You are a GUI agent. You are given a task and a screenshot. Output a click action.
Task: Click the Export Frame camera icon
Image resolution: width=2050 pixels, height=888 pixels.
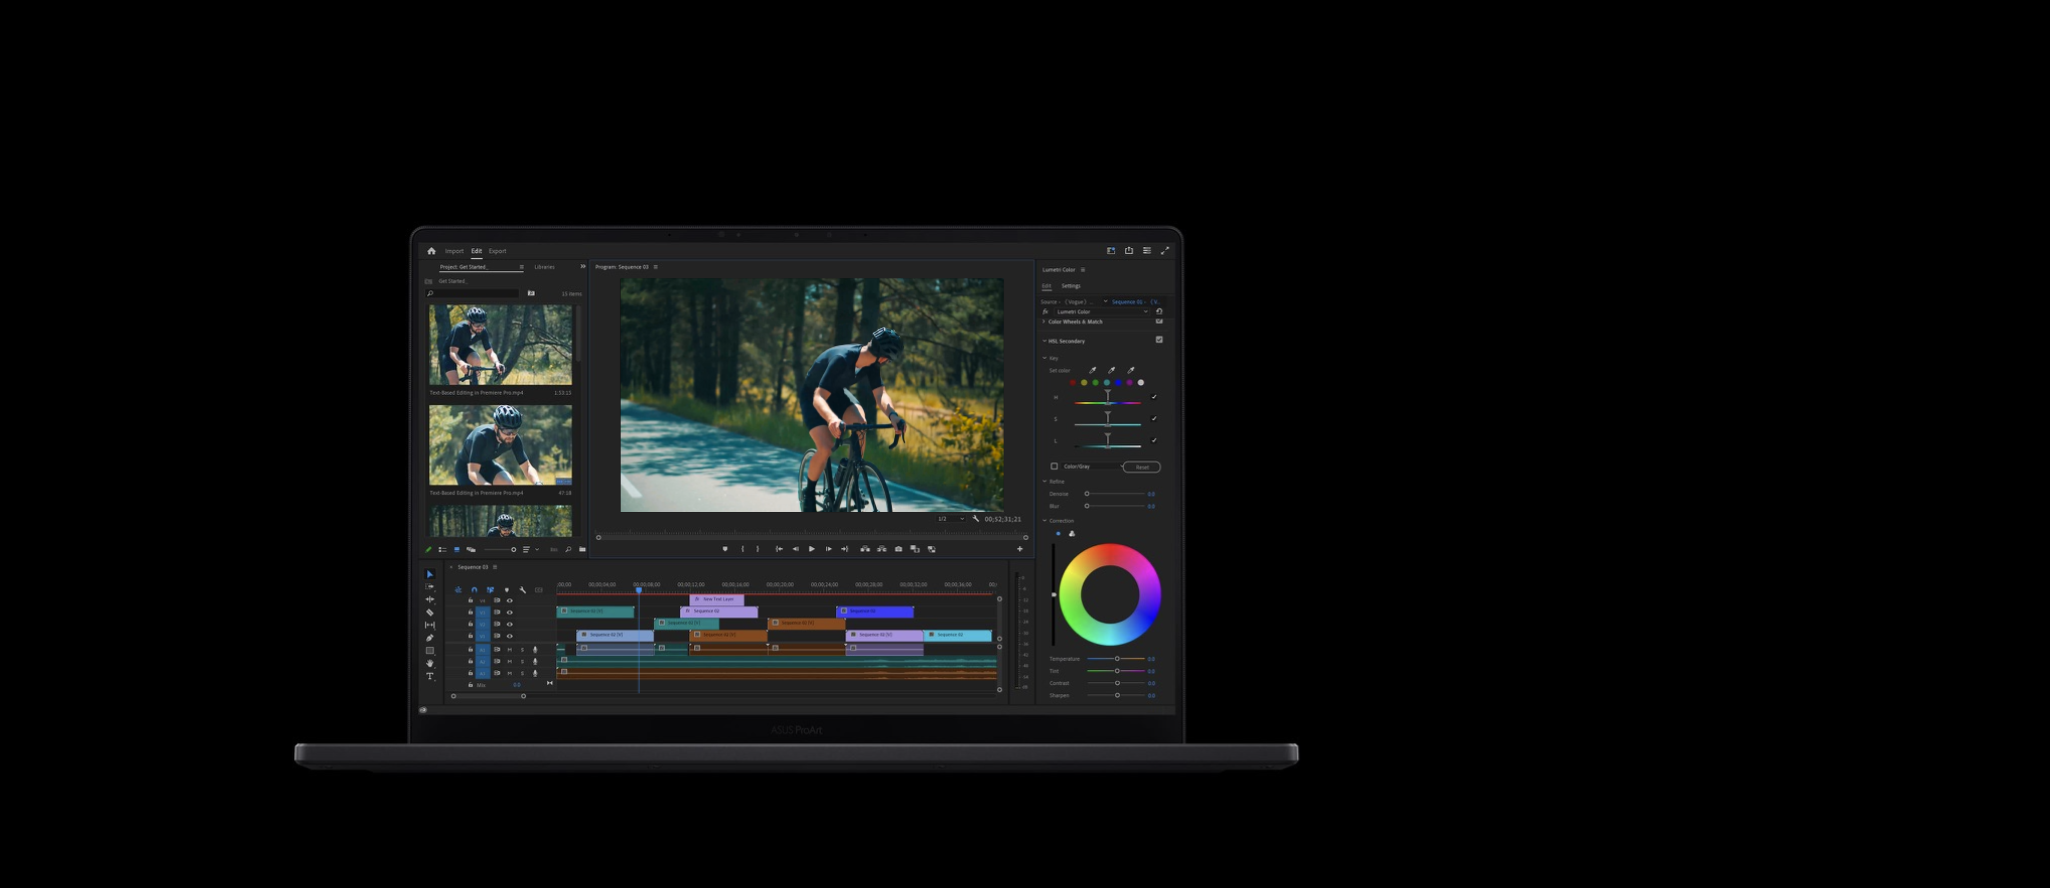point(898,549)
